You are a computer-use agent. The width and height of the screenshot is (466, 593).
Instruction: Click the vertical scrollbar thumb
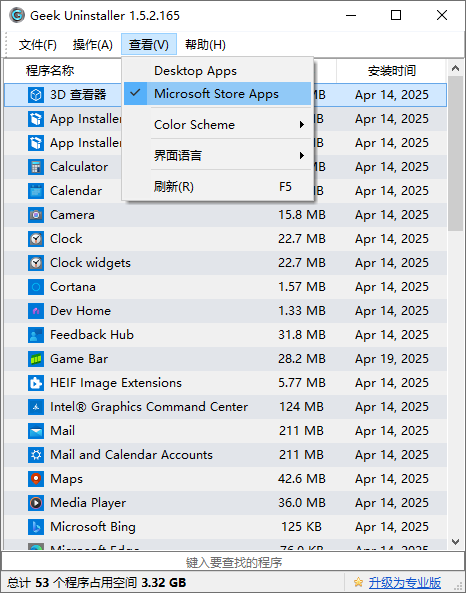point(455,153)
